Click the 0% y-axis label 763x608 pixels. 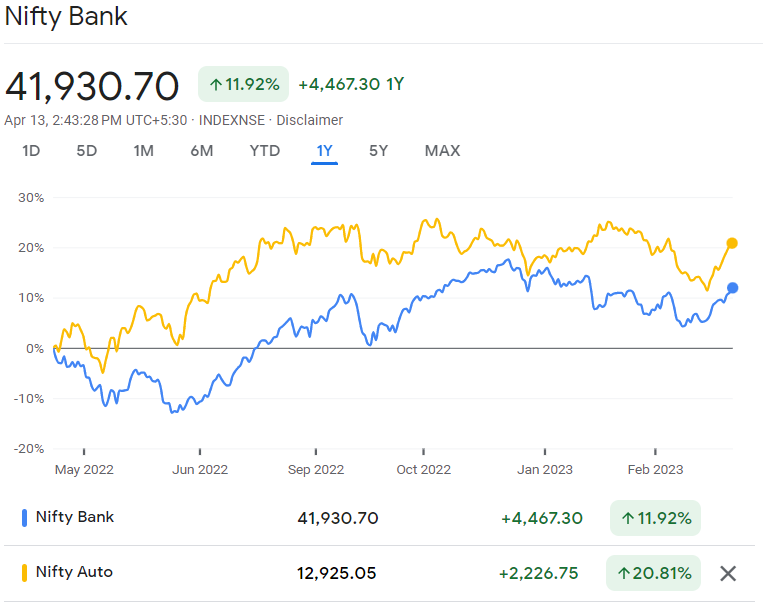pos(35,349)
